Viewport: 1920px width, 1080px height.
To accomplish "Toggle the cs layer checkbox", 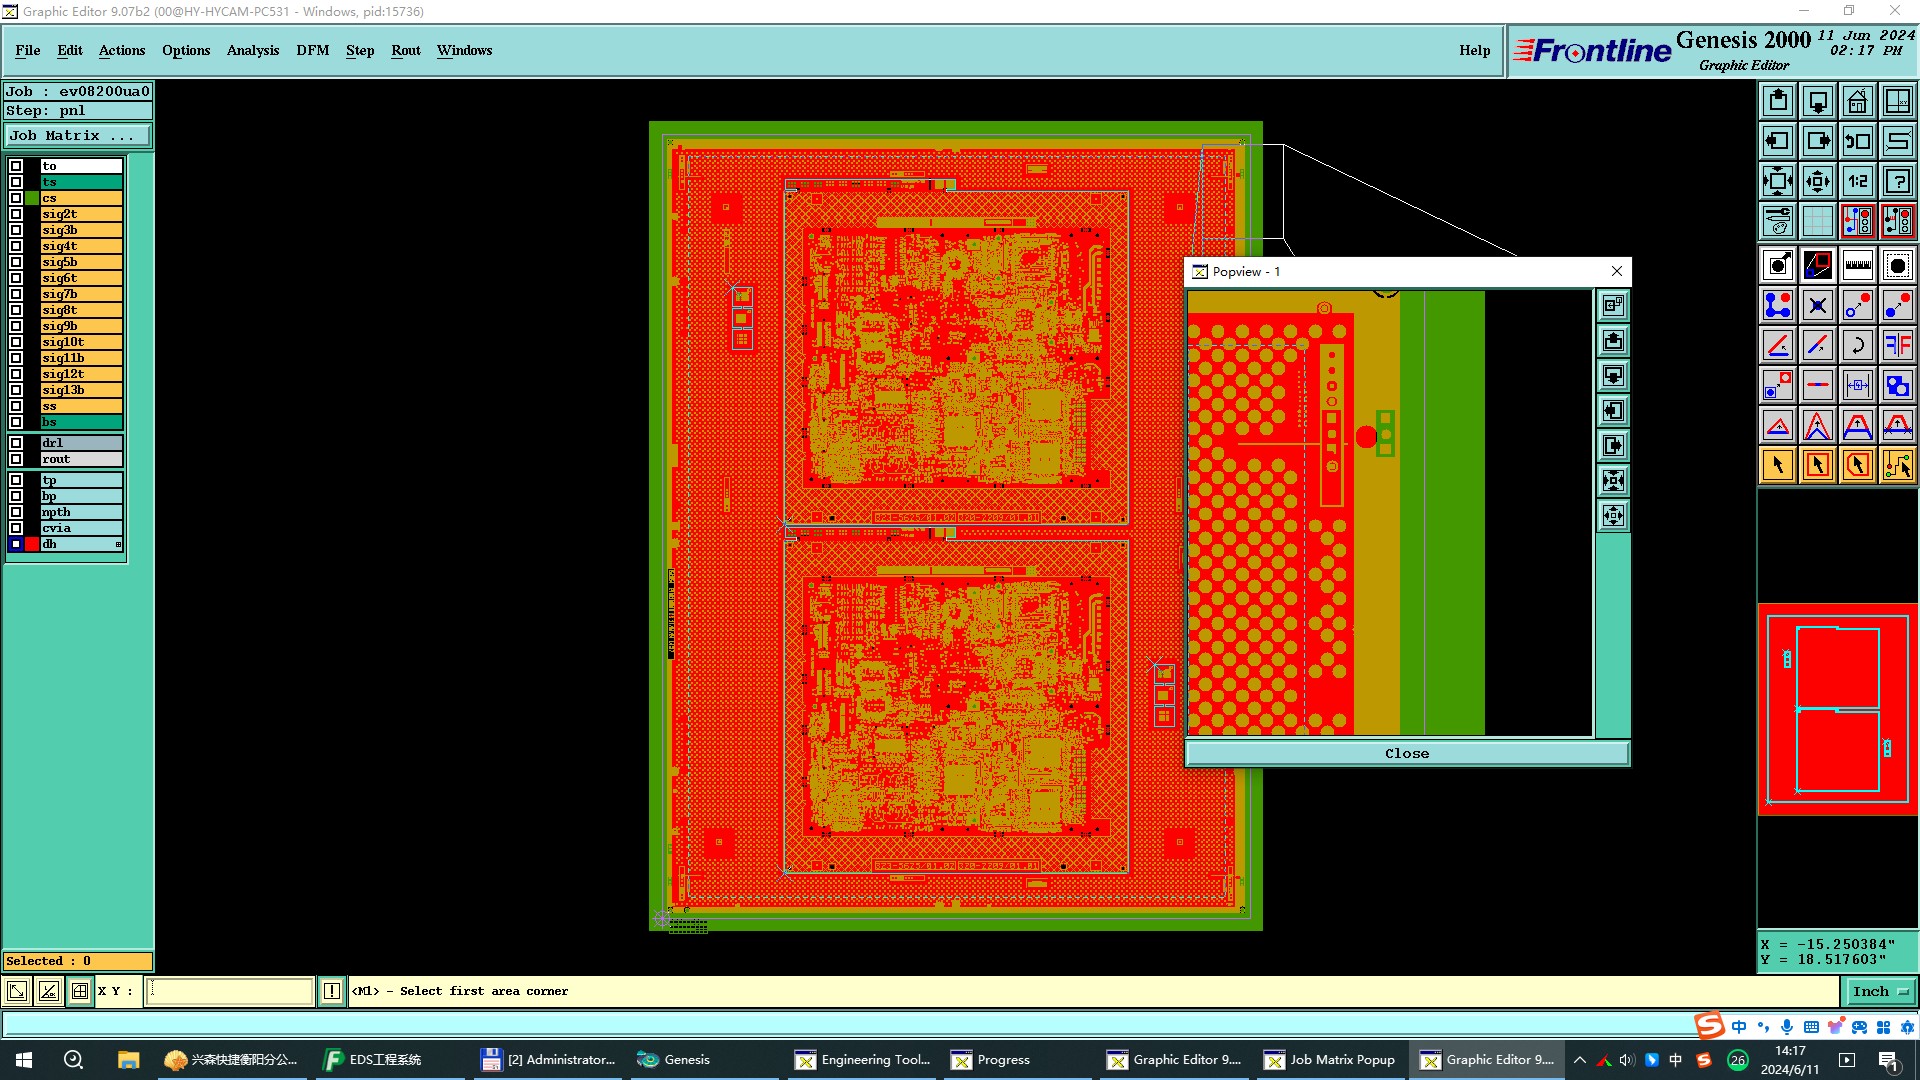I will coord(16,198).
